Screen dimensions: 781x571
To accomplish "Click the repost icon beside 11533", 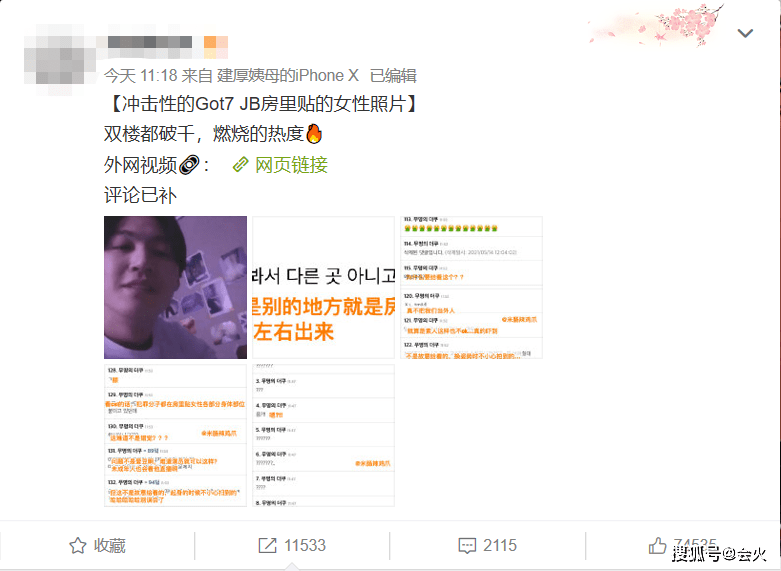I will click(x=267, y=545).
